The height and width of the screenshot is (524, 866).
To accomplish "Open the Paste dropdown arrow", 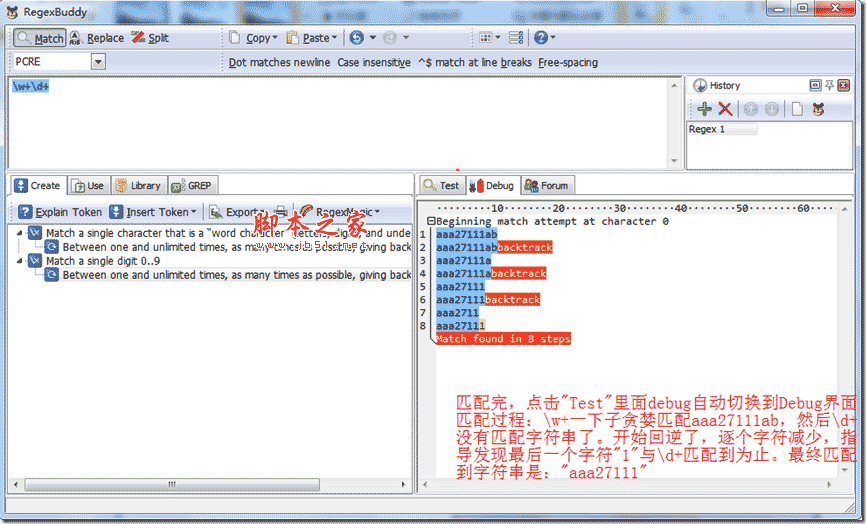I will [334, 38].
